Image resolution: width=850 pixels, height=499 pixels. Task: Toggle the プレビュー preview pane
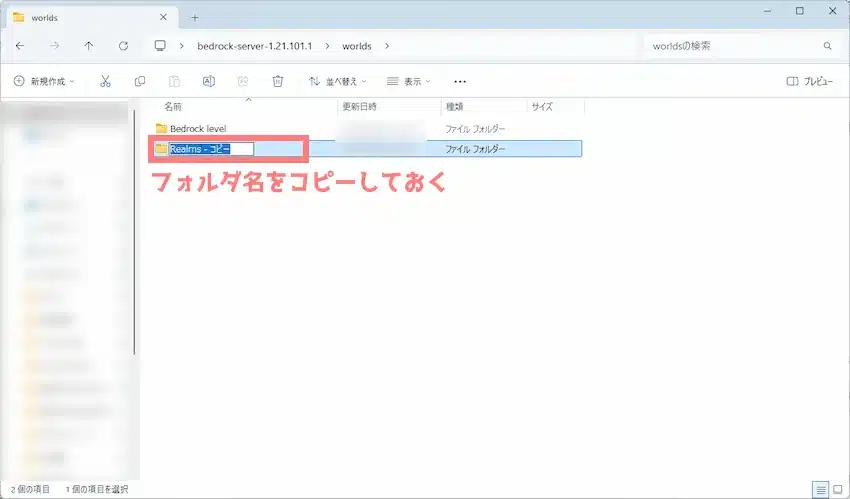click(x=809, y=81)
